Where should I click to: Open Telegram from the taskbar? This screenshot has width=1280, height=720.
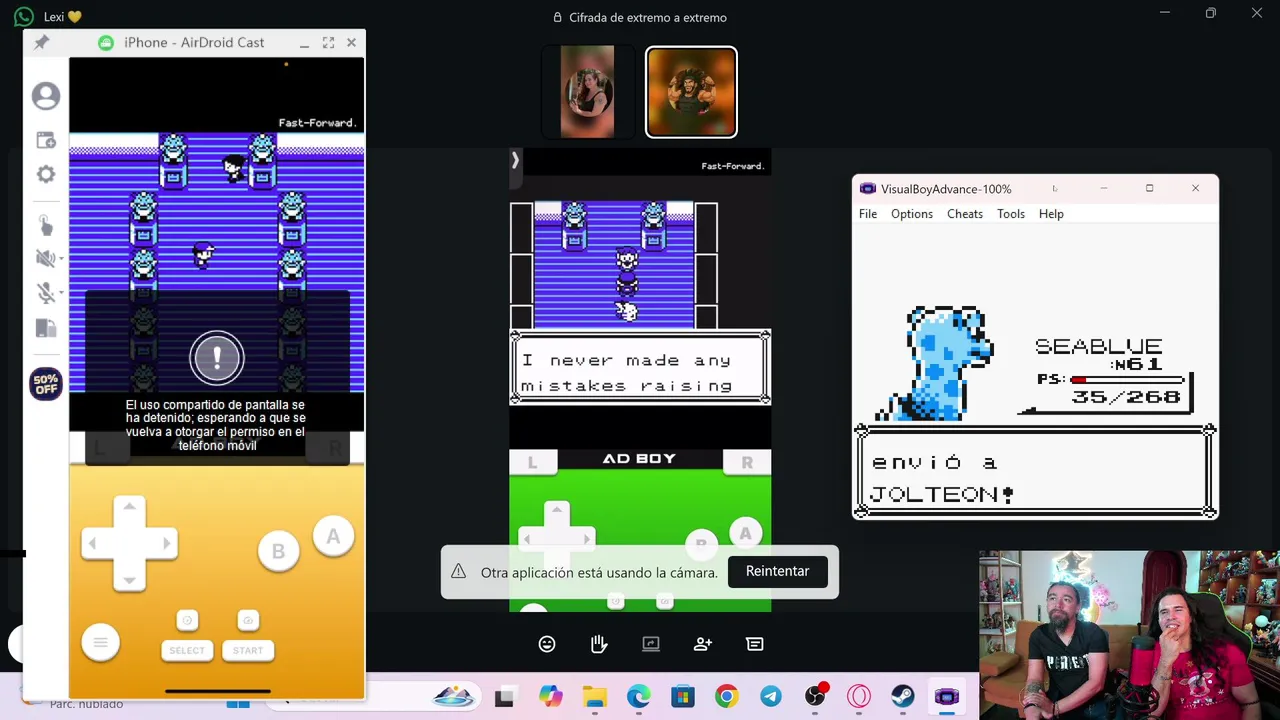click(771, 697)
